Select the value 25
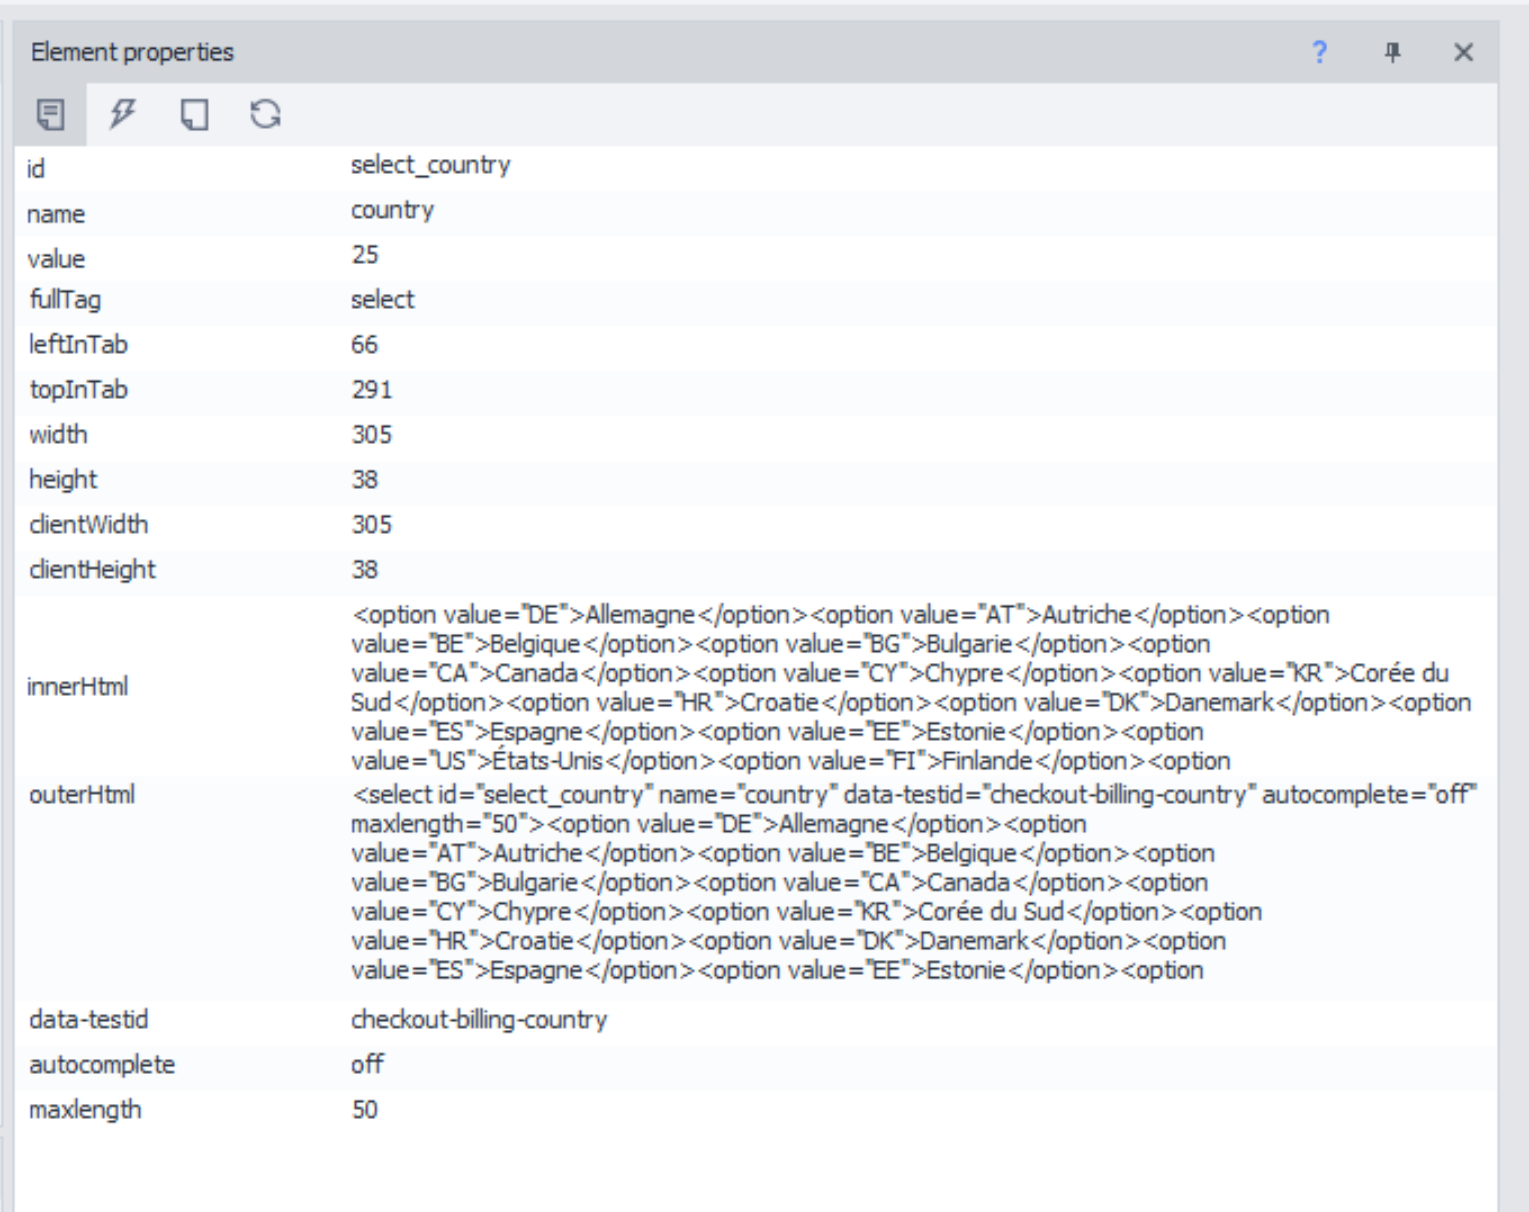 pyautogui.click(x=365, y=255)
